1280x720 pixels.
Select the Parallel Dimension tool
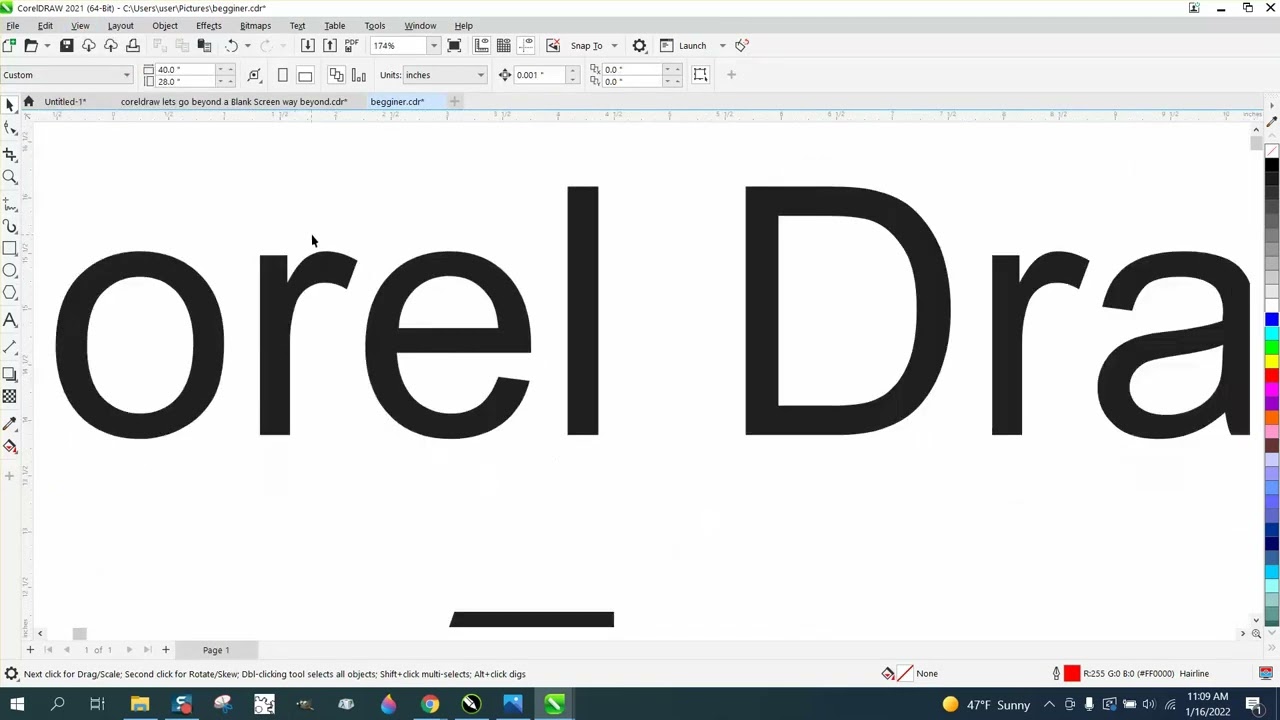(10, 346)
